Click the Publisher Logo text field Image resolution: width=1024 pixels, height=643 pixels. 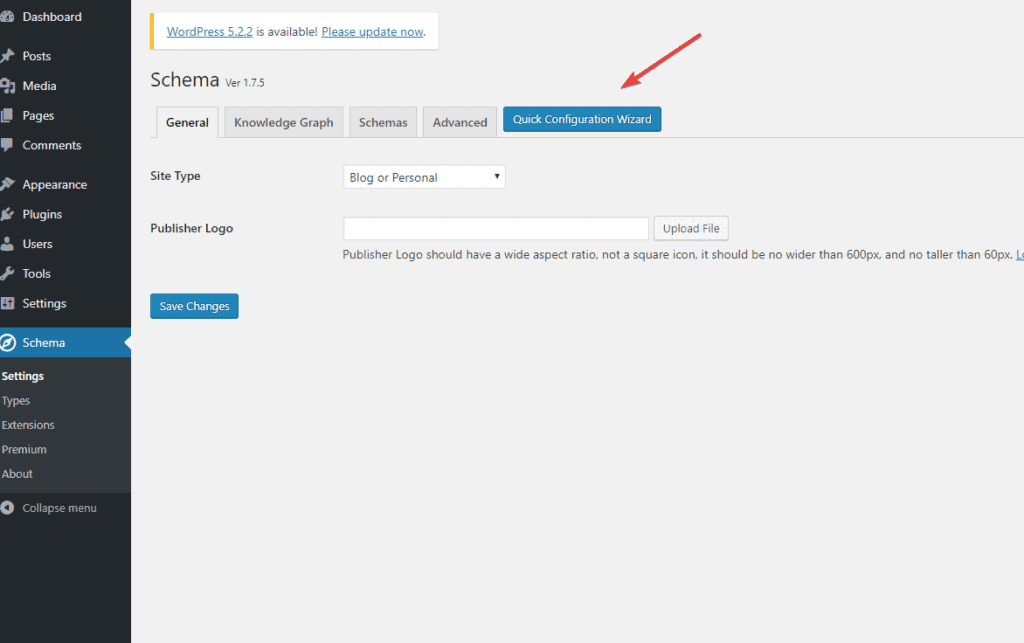(496, 228)
